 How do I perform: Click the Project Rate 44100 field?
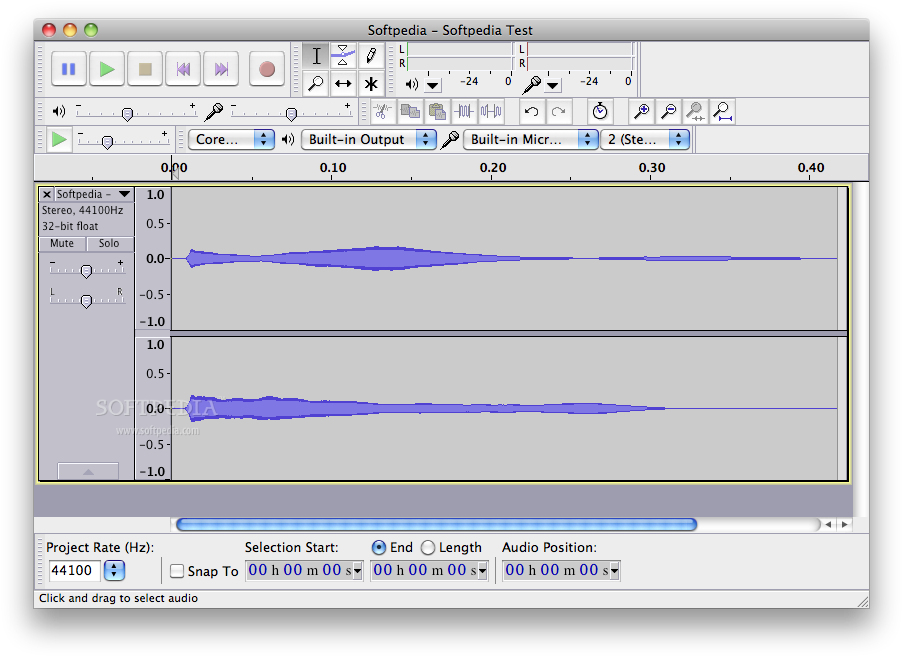[x=75, y=571]
